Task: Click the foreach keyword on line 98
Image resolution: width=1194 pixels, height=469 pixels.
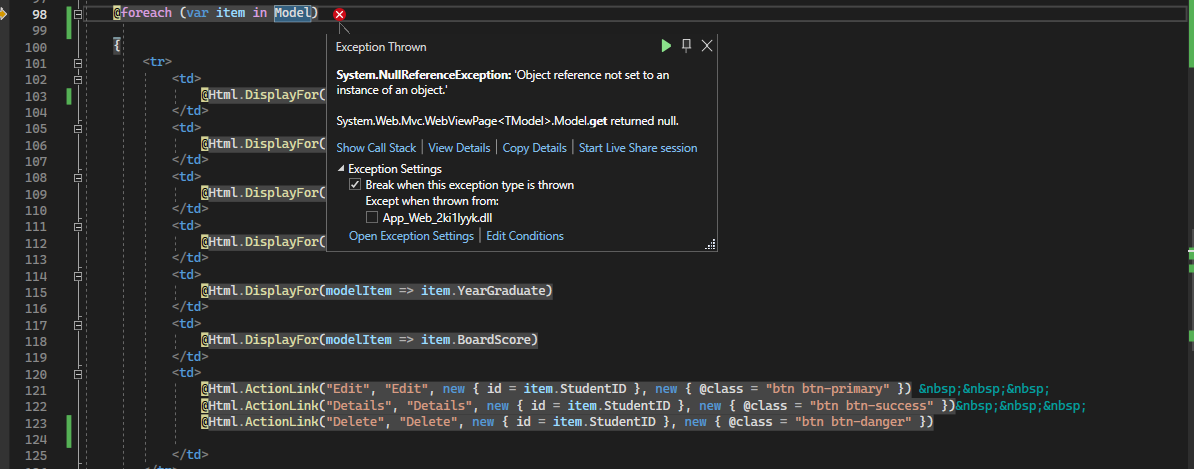Action: click(x=147, y=14)
